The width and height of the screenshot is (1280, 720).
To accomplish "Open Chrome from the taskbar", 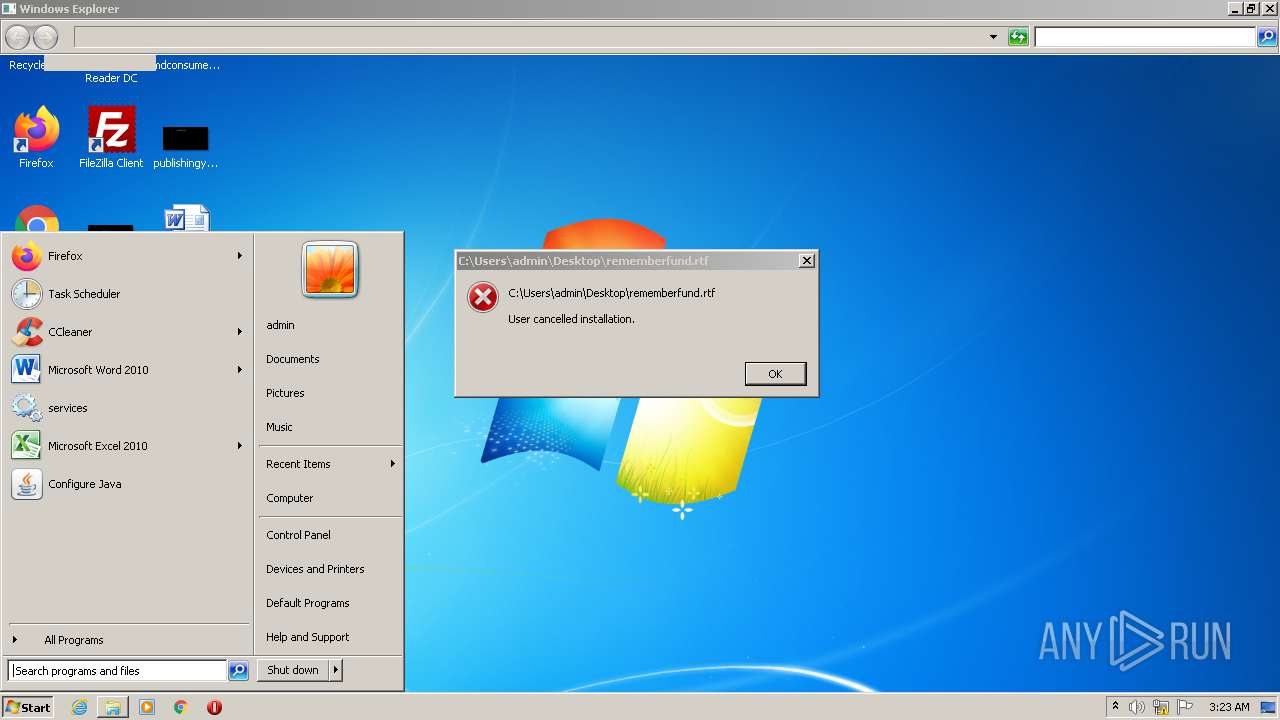I will click(181, 707).
